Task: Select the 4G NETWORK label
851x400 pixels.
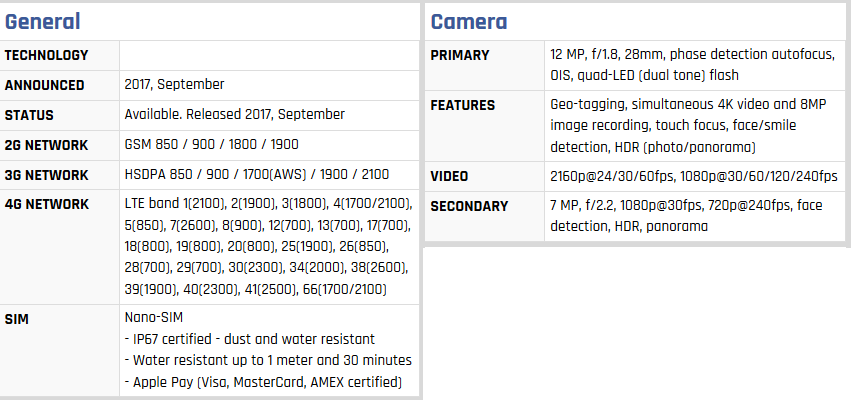Action: click(47, 204)
